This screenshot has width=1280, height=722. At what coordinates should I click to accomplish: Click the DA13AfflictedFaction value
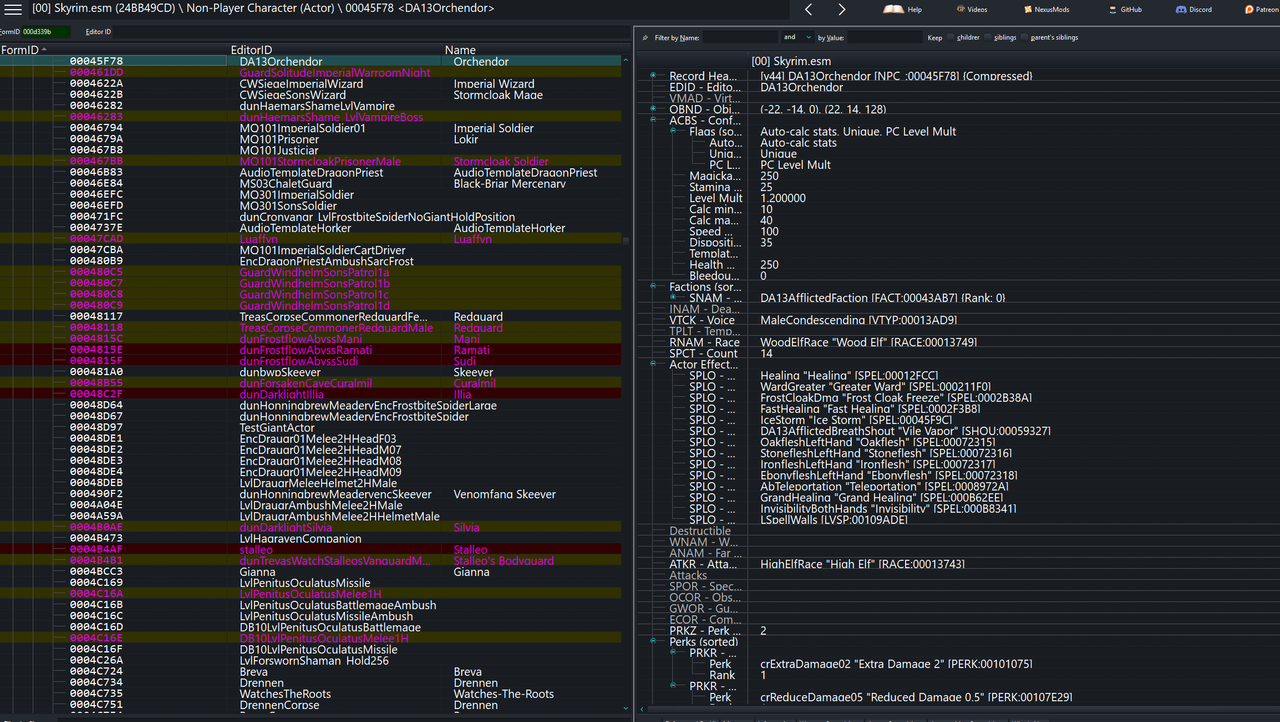coord(883,298)
